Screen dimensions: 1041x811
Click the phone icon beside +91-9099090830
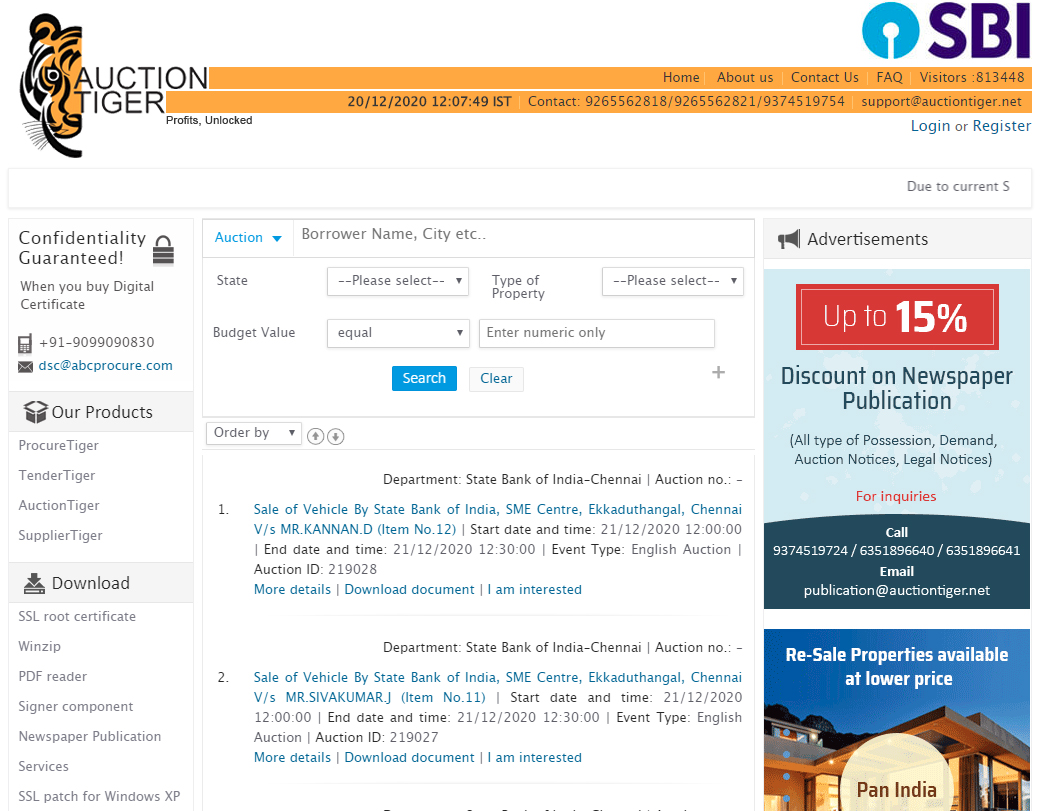(x=25, y=344)
